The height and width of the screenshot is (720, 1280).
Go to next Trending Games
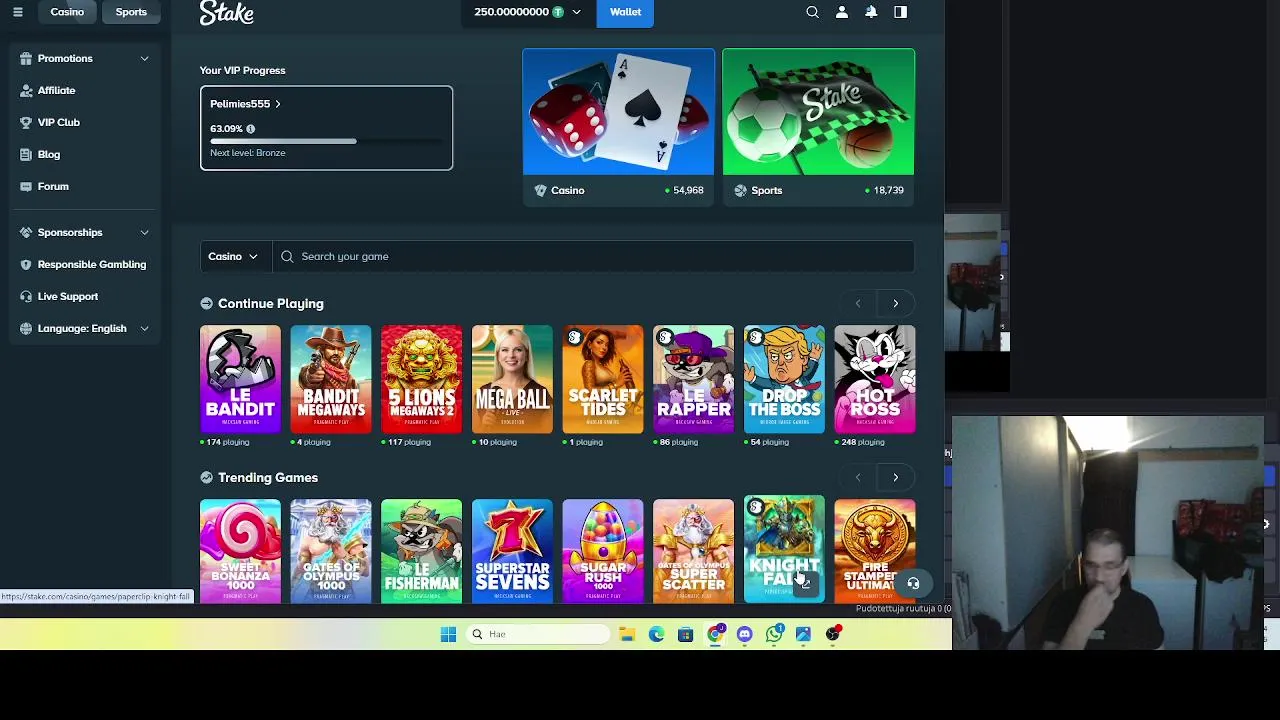point(895,477)
